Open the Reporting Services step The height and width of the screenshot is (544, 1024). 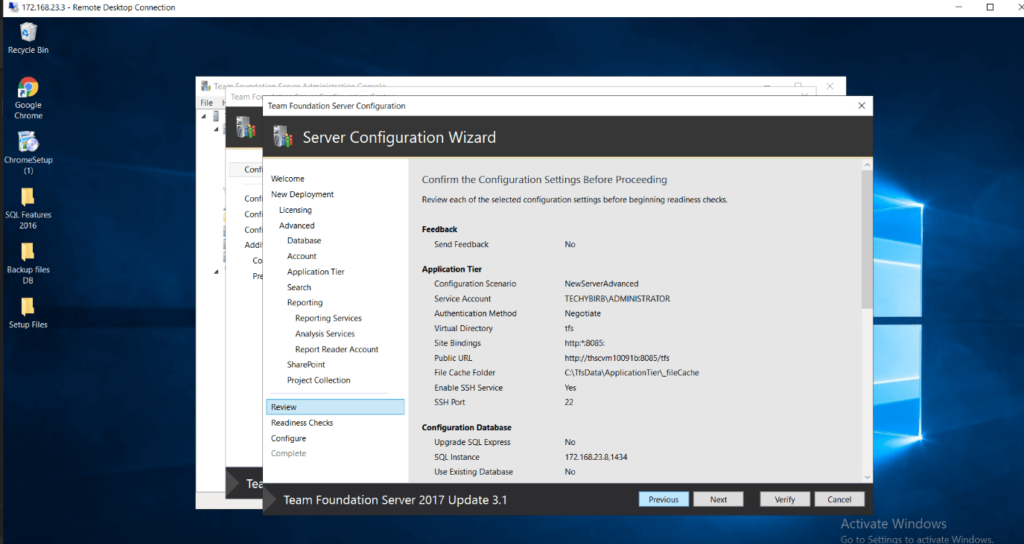pos(328,318)
